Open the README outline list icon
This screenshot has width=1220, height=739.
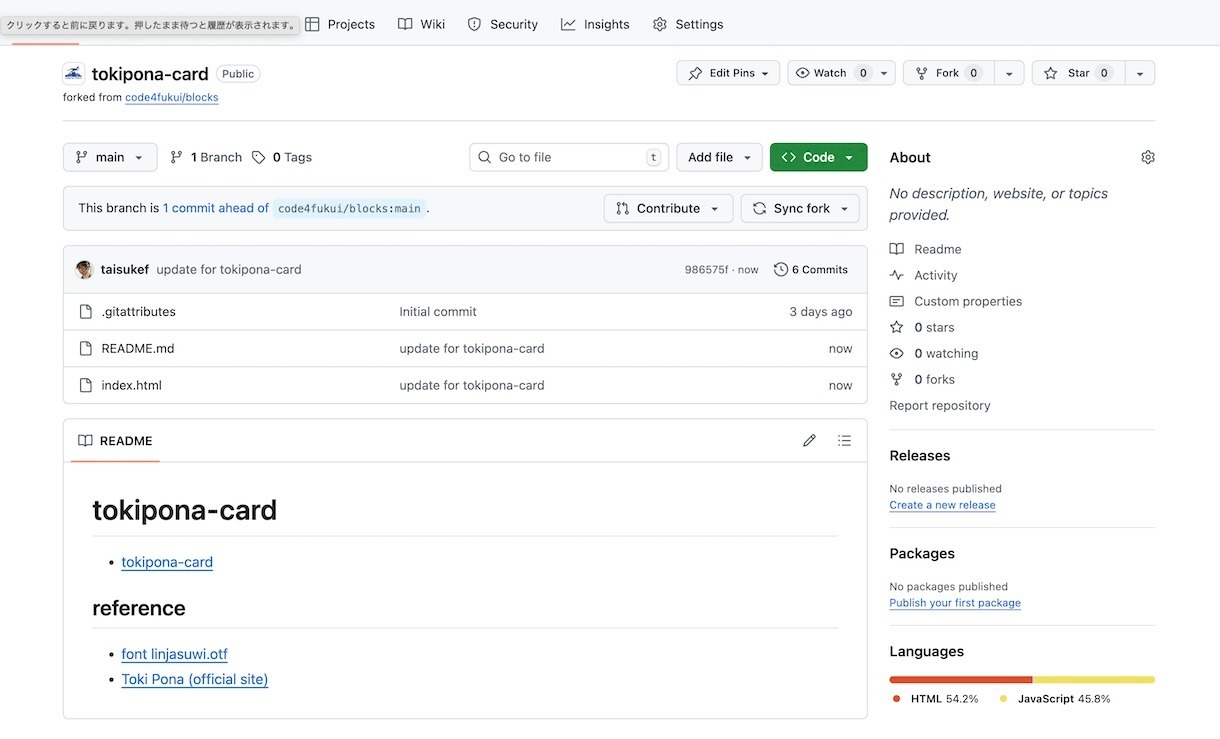[x=844, y=440]
